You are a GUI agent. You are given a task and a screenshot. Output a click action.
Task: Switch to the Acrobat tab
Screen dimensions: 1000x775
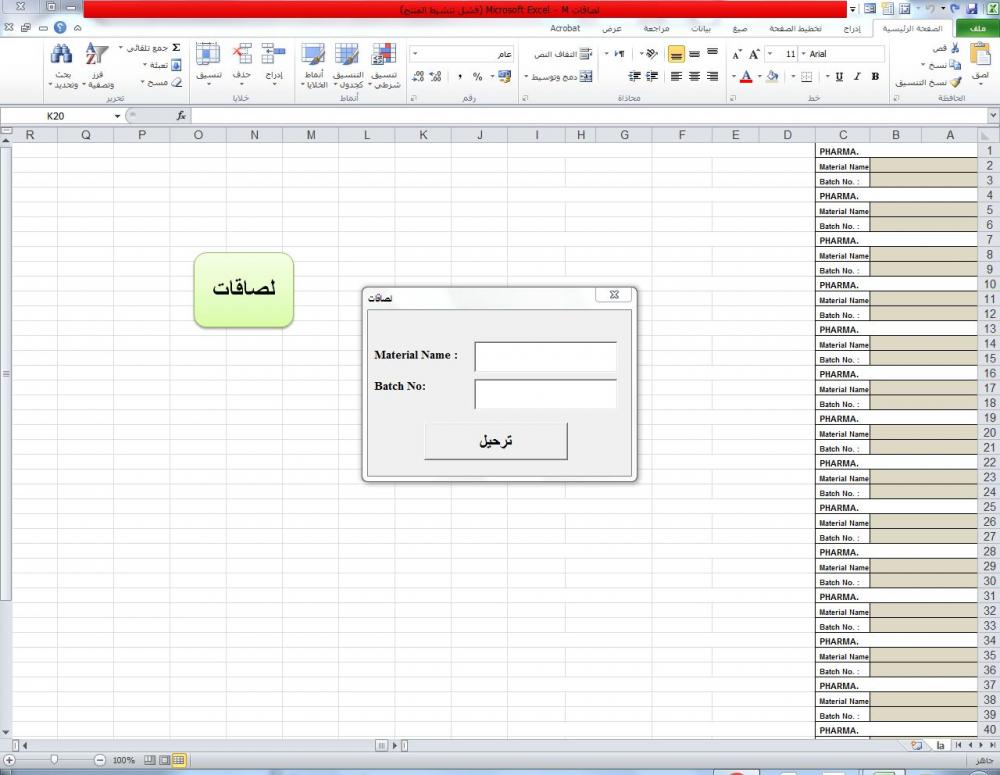point(565,29)
